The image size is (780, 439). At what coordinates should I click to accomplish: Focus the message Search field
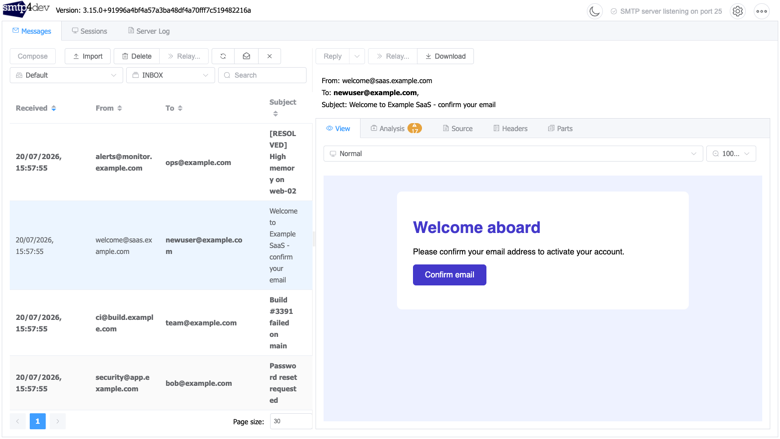(262, 75)
